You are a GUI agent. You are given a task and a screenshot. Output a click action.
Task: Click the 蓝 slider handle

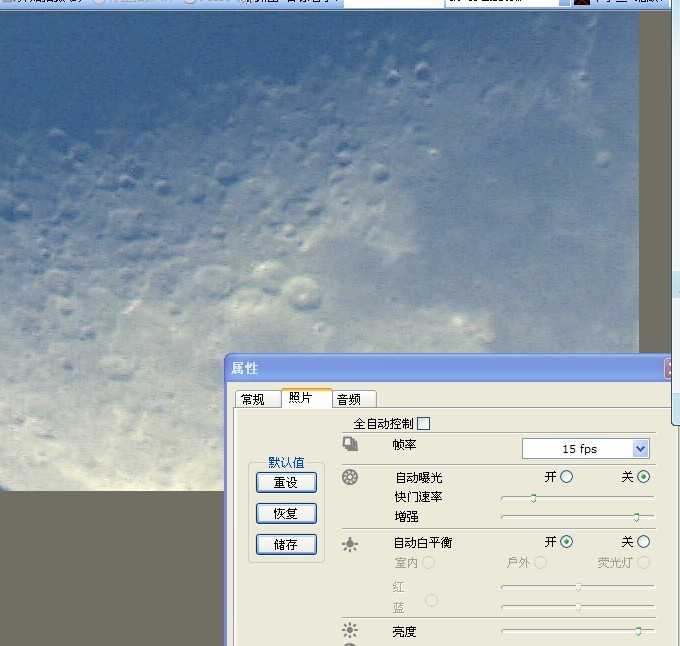point(578,607)
